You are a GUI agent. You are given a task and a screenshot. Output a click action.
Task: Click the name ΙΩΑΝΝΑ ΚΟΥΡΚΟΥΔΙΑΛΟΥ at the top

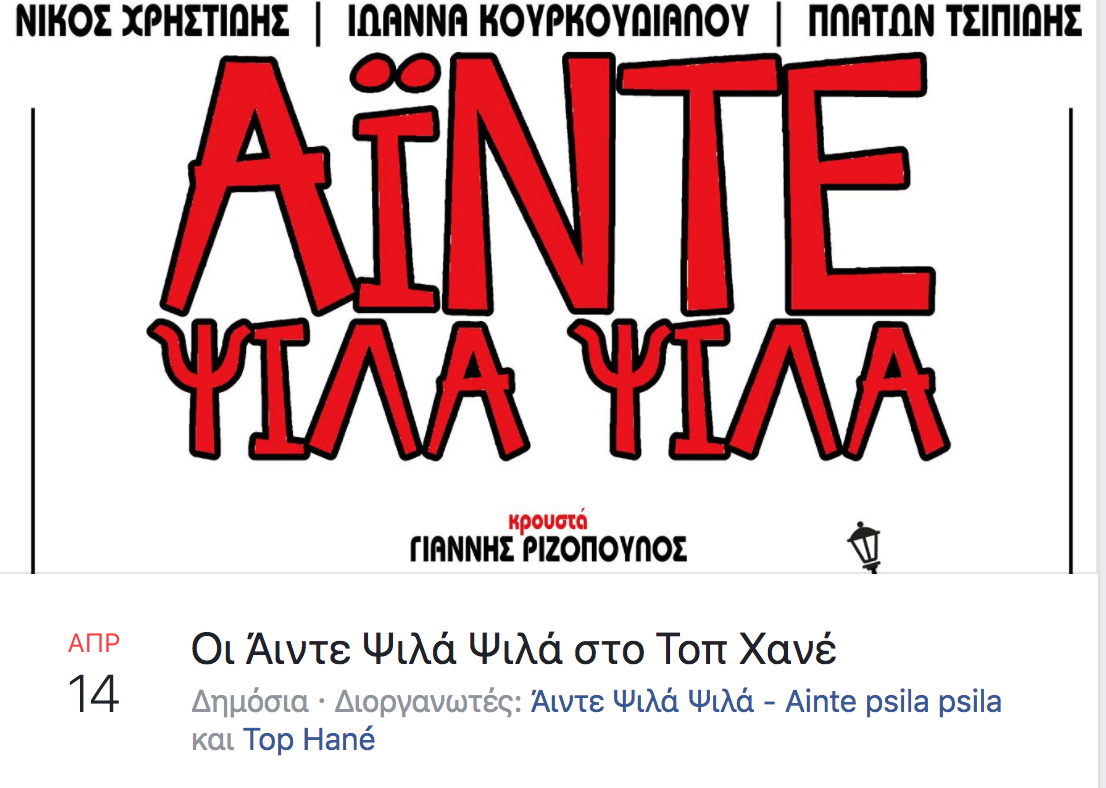coord(548,21)
